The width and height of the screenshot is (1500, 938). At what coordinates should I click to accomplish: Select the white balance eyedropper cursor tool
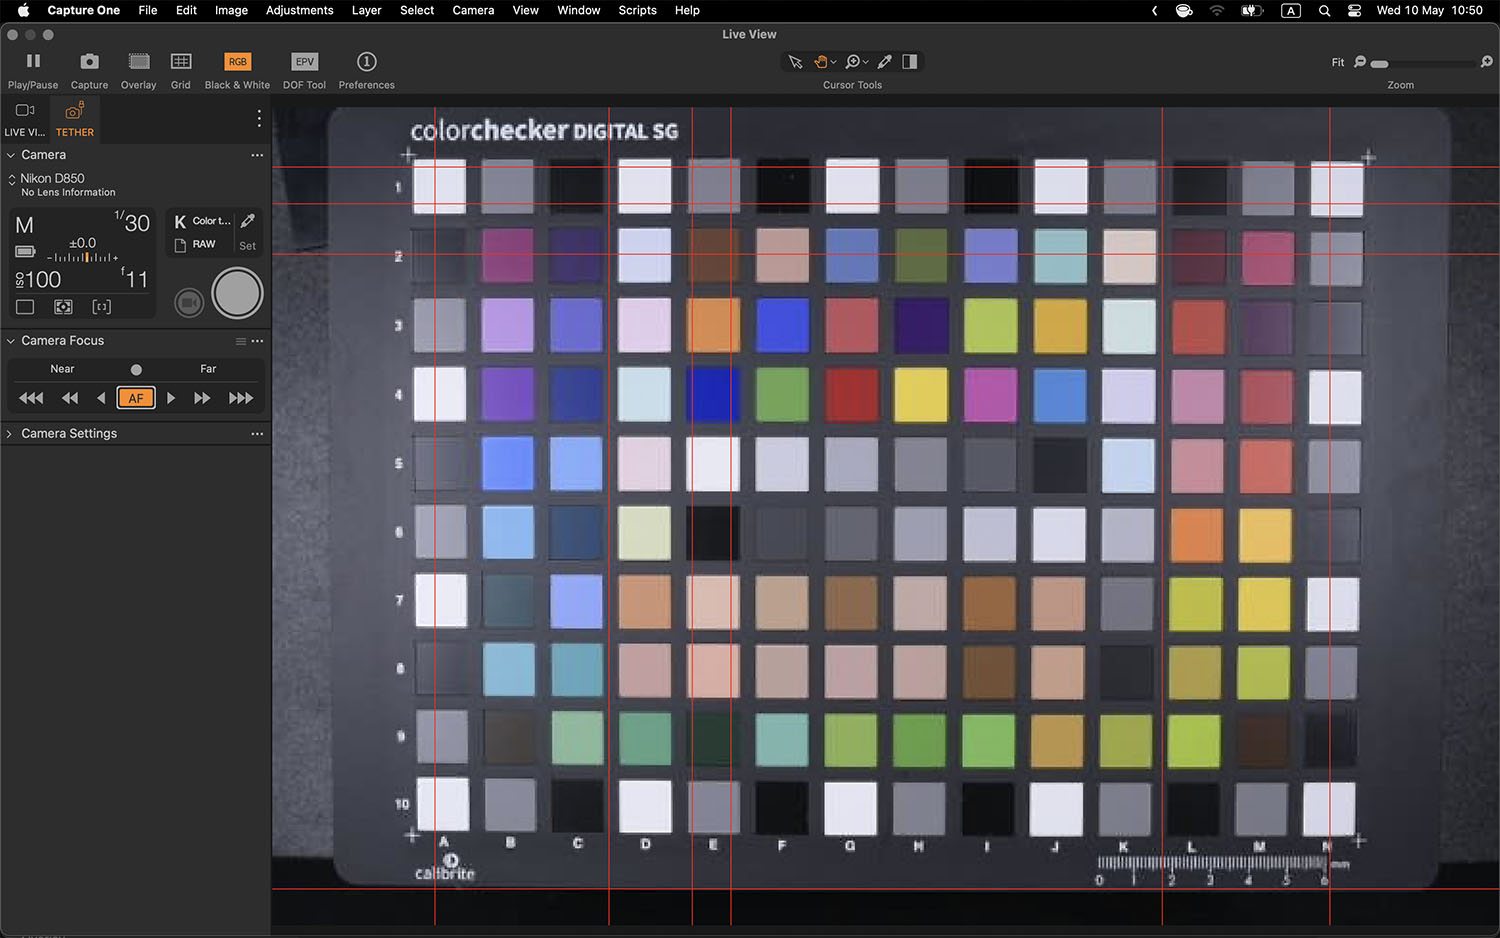coord(885,62)
